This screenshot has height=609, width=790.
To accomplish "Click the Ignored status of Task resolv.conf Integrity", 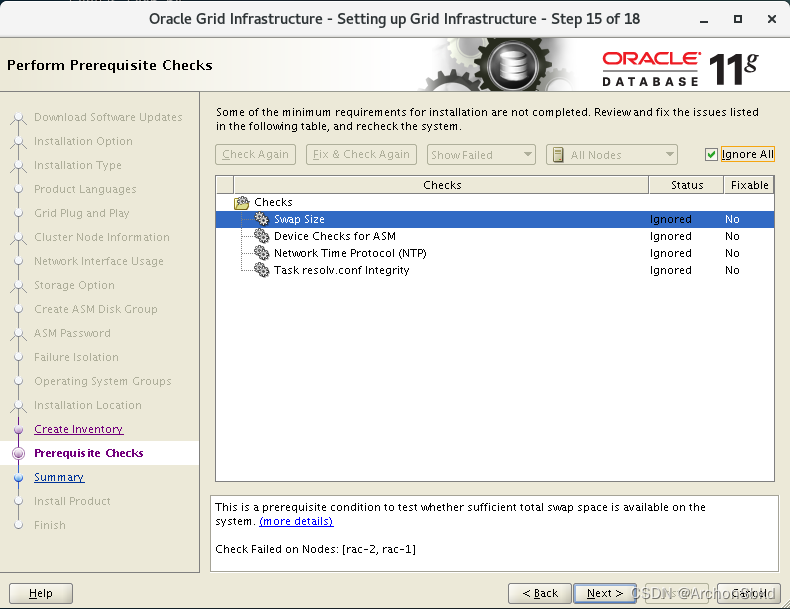I will [671, 270].
